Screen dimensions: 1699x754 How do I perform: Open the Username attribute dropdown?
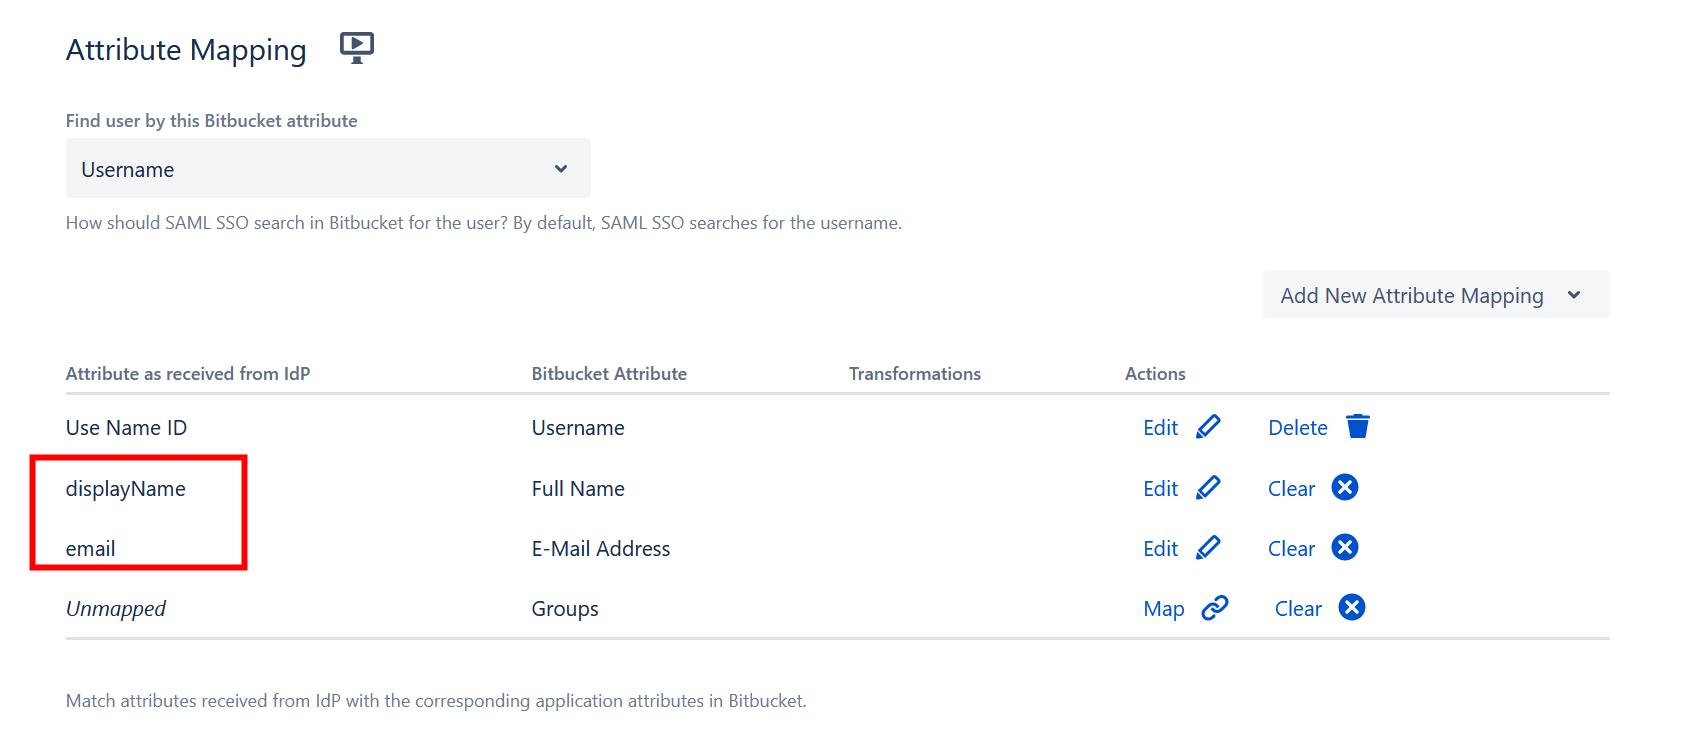328,169
